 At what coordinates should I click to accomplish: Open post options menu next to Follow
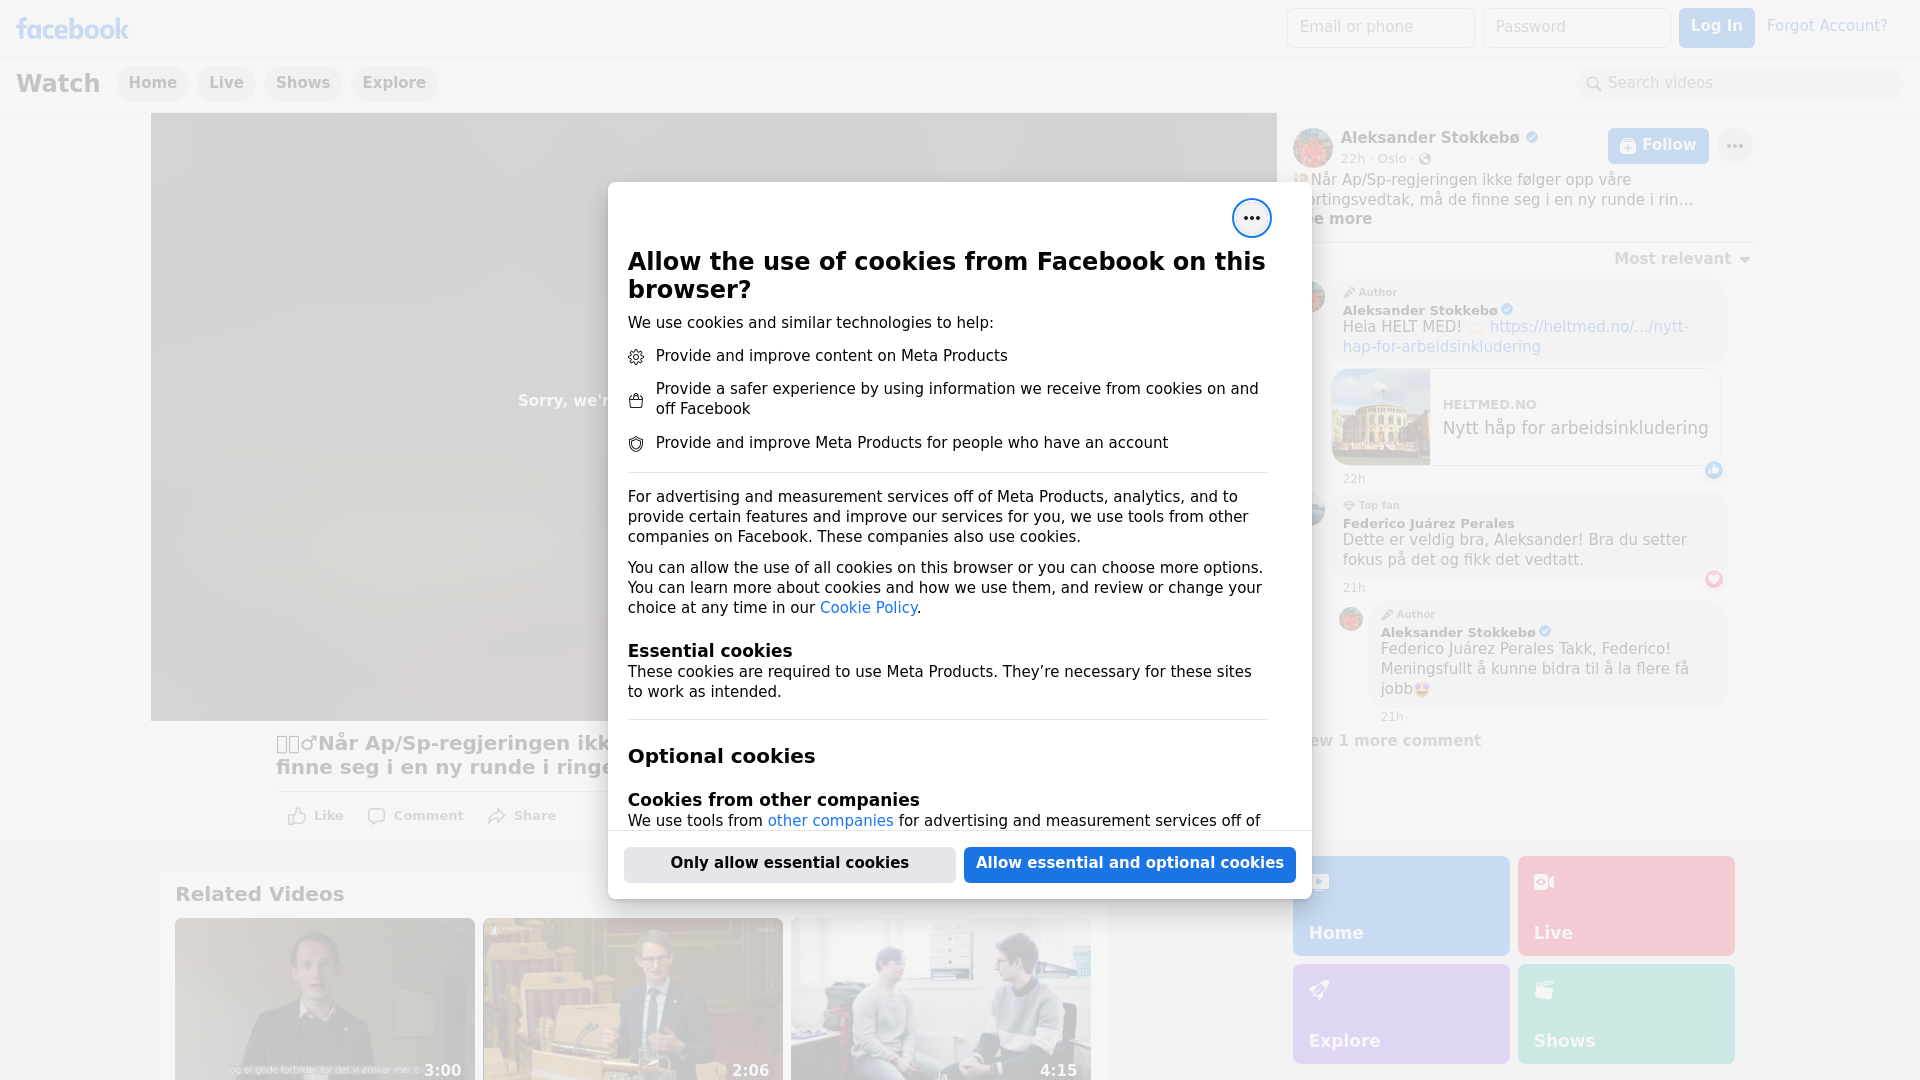click(x=1734, y=146)
